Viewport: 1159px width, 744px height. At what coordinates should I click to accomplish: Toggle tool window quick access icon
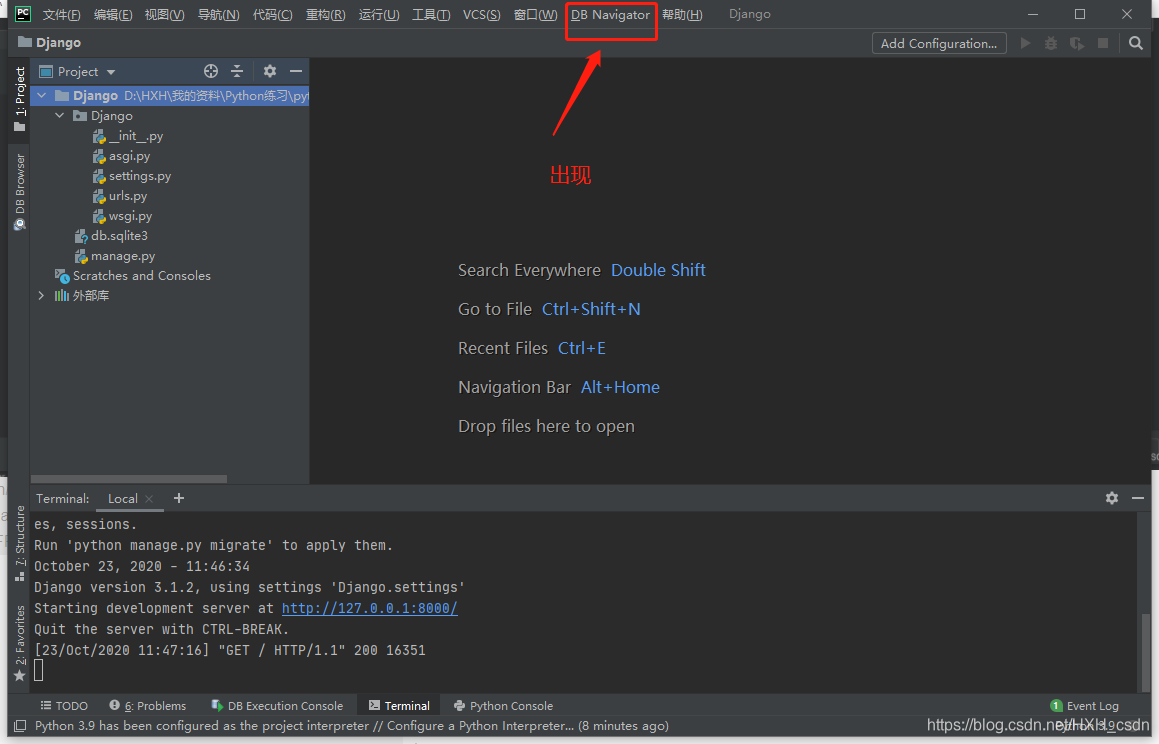(20, 726)
